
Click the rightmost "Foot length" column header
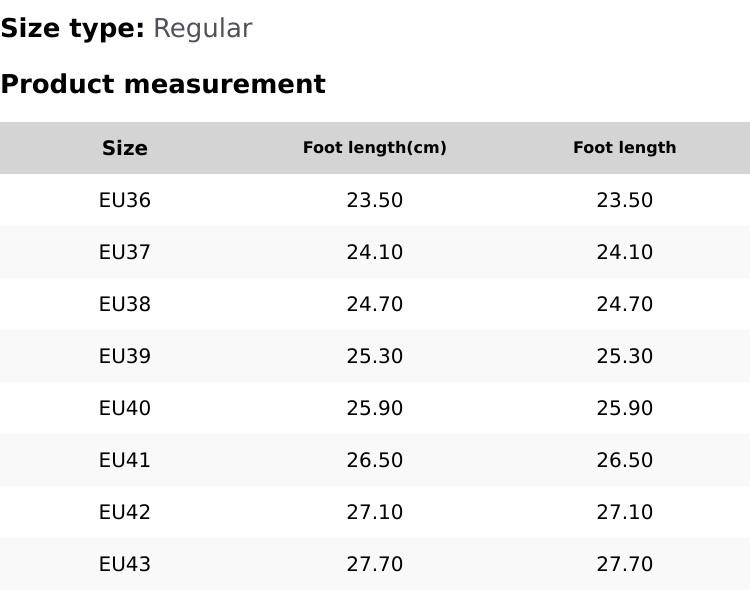point(625,148)
